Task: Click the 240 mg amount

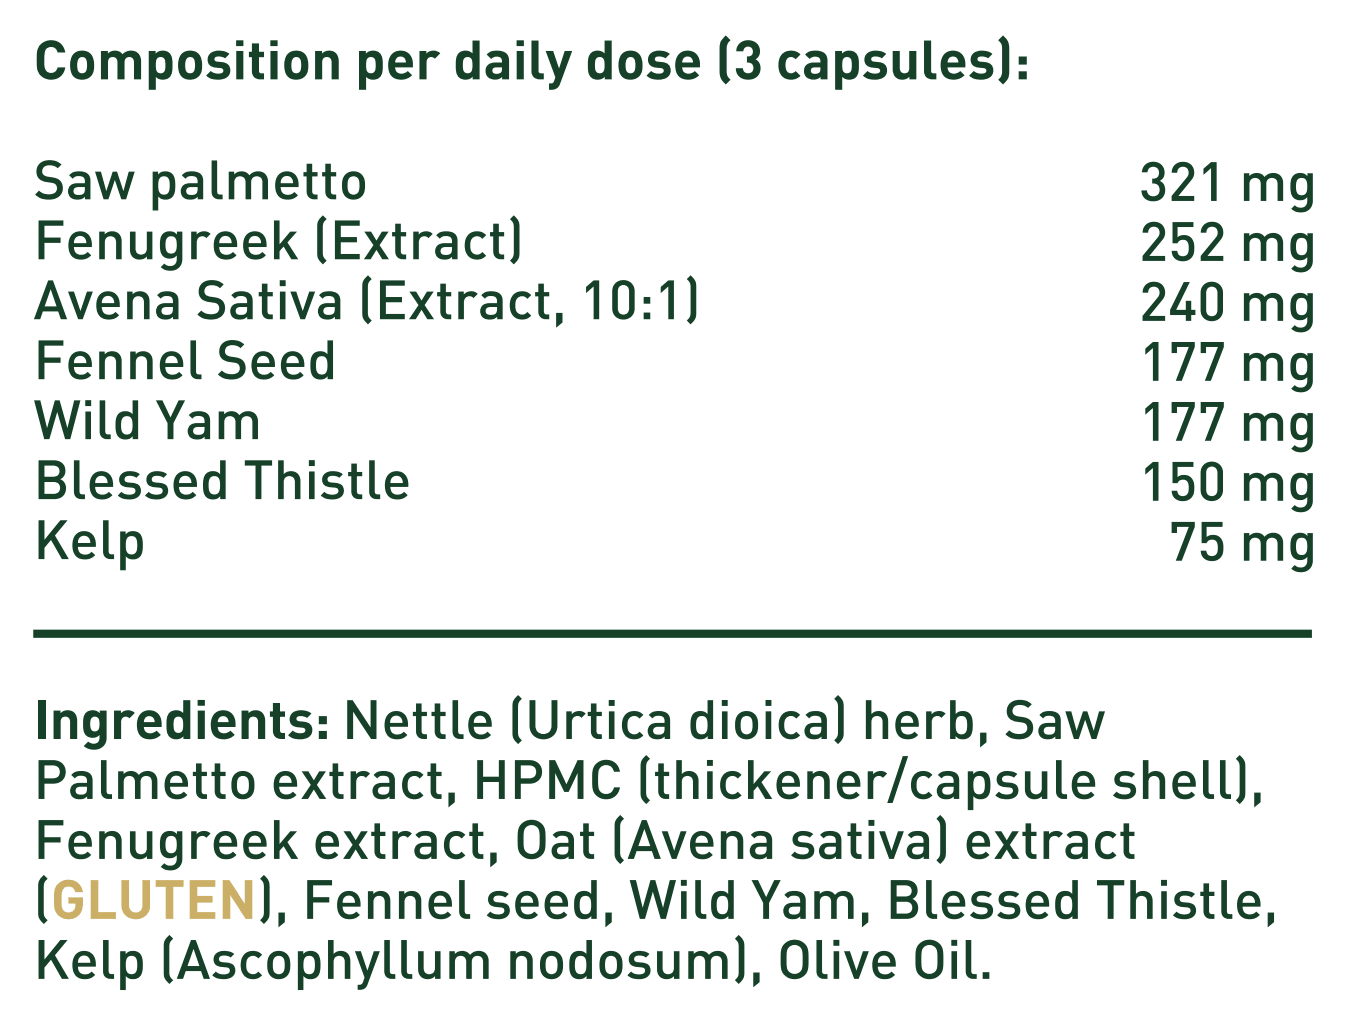Action: click(1227, 304)
